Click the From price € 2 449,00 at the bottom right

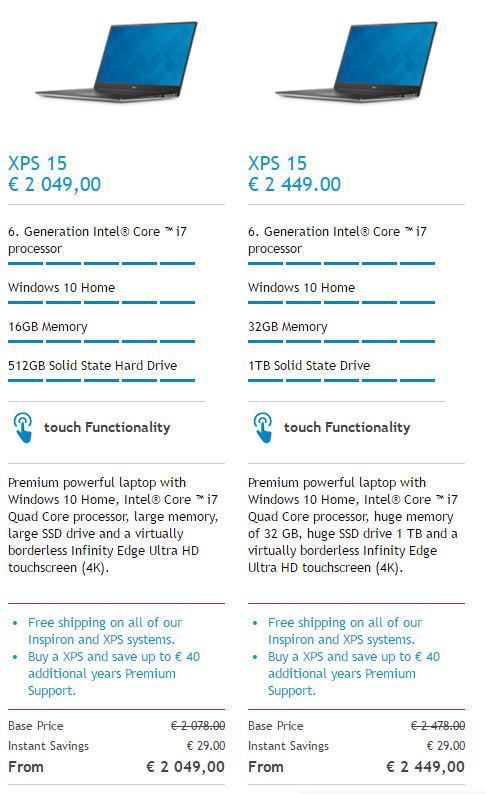(425, 767)
